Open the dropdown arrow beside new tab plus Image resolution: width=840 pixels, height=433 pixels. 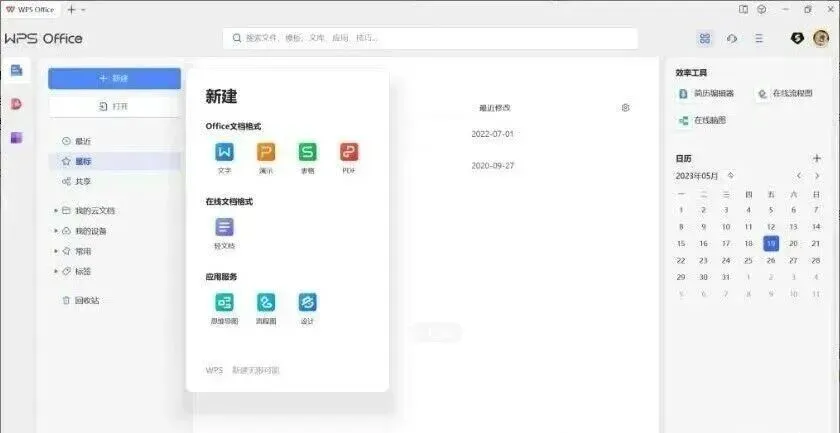[84, 10]
